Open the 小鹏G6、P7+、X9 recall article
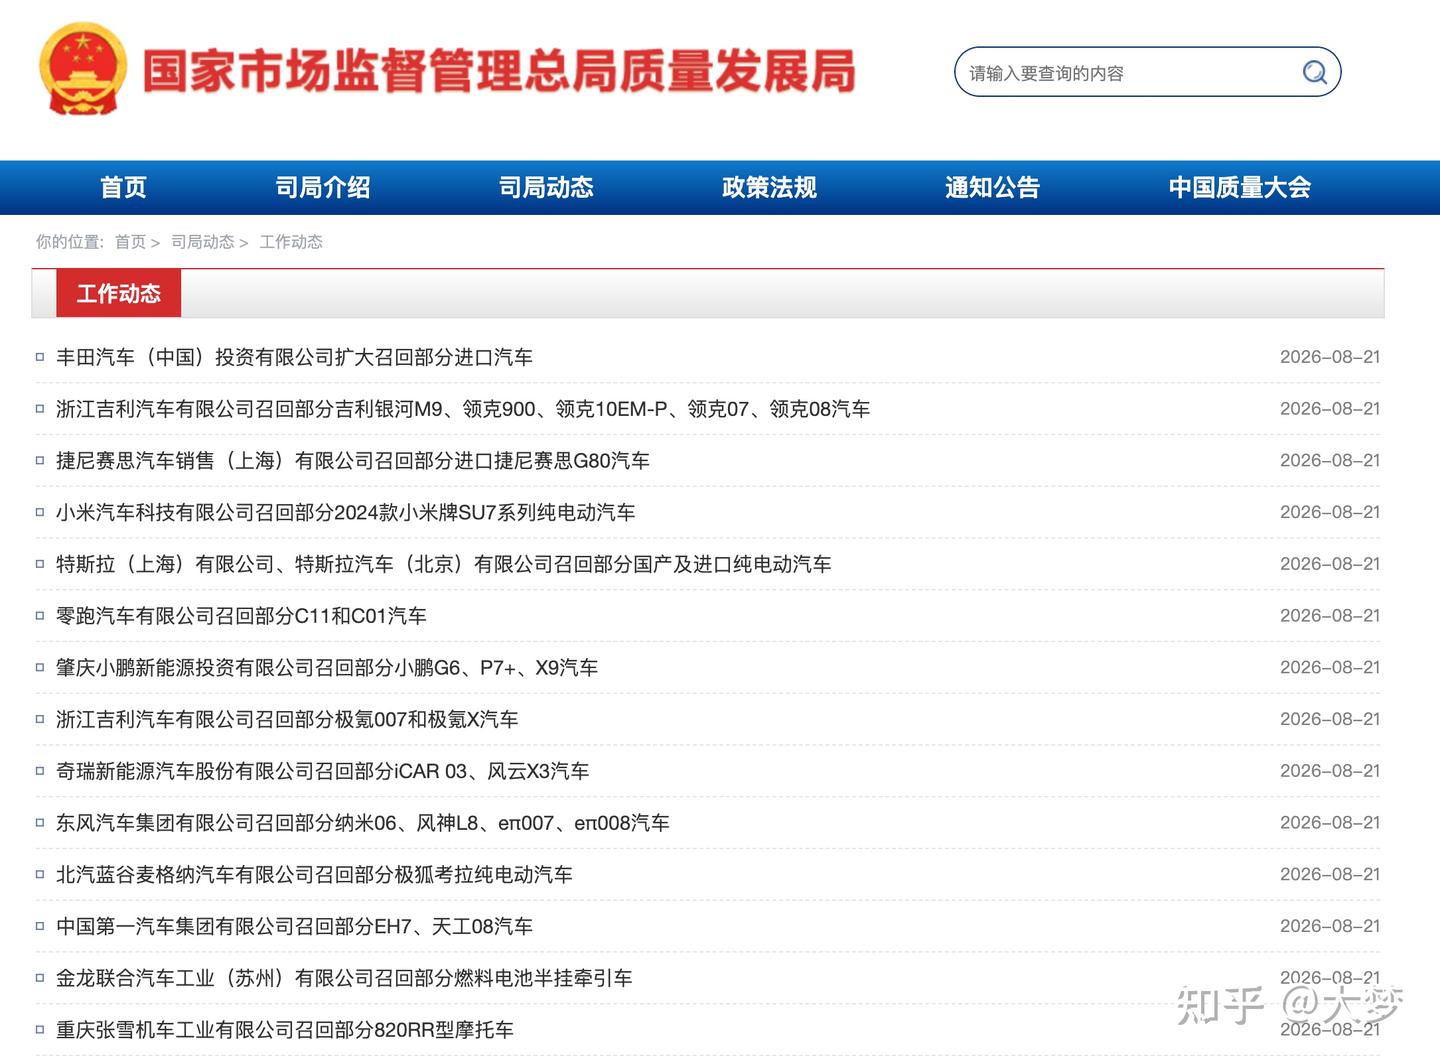The image size is (1440, 1064). pyautogui.click(x=327, y=668)
